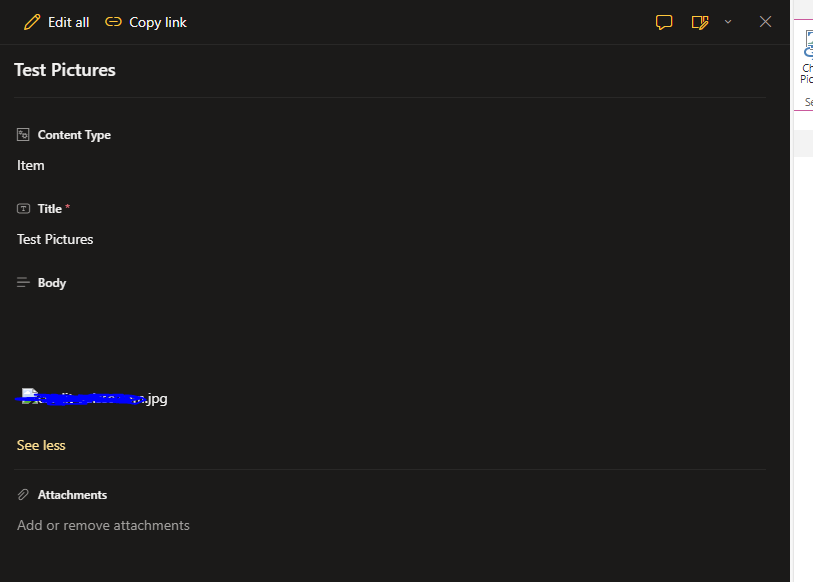Select the Test Pictures item heading
Viewport: 813px width, 582px height.
click(x=64, y=70)
